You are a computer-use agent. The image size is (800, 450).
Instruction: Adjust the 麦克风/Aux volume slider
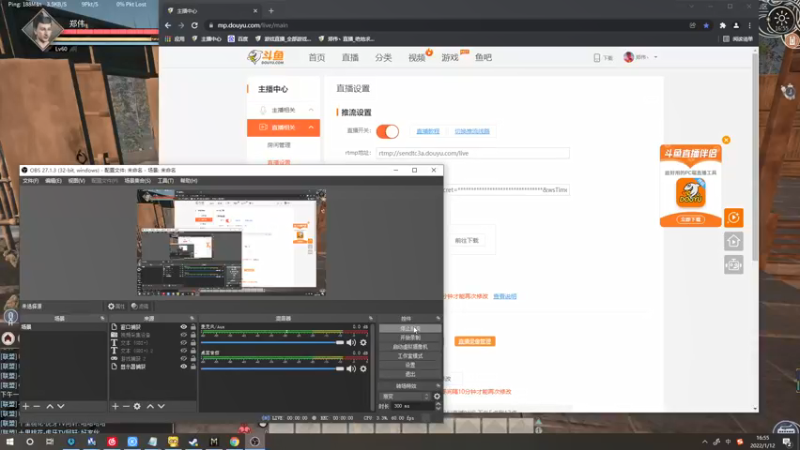[272, 342]
